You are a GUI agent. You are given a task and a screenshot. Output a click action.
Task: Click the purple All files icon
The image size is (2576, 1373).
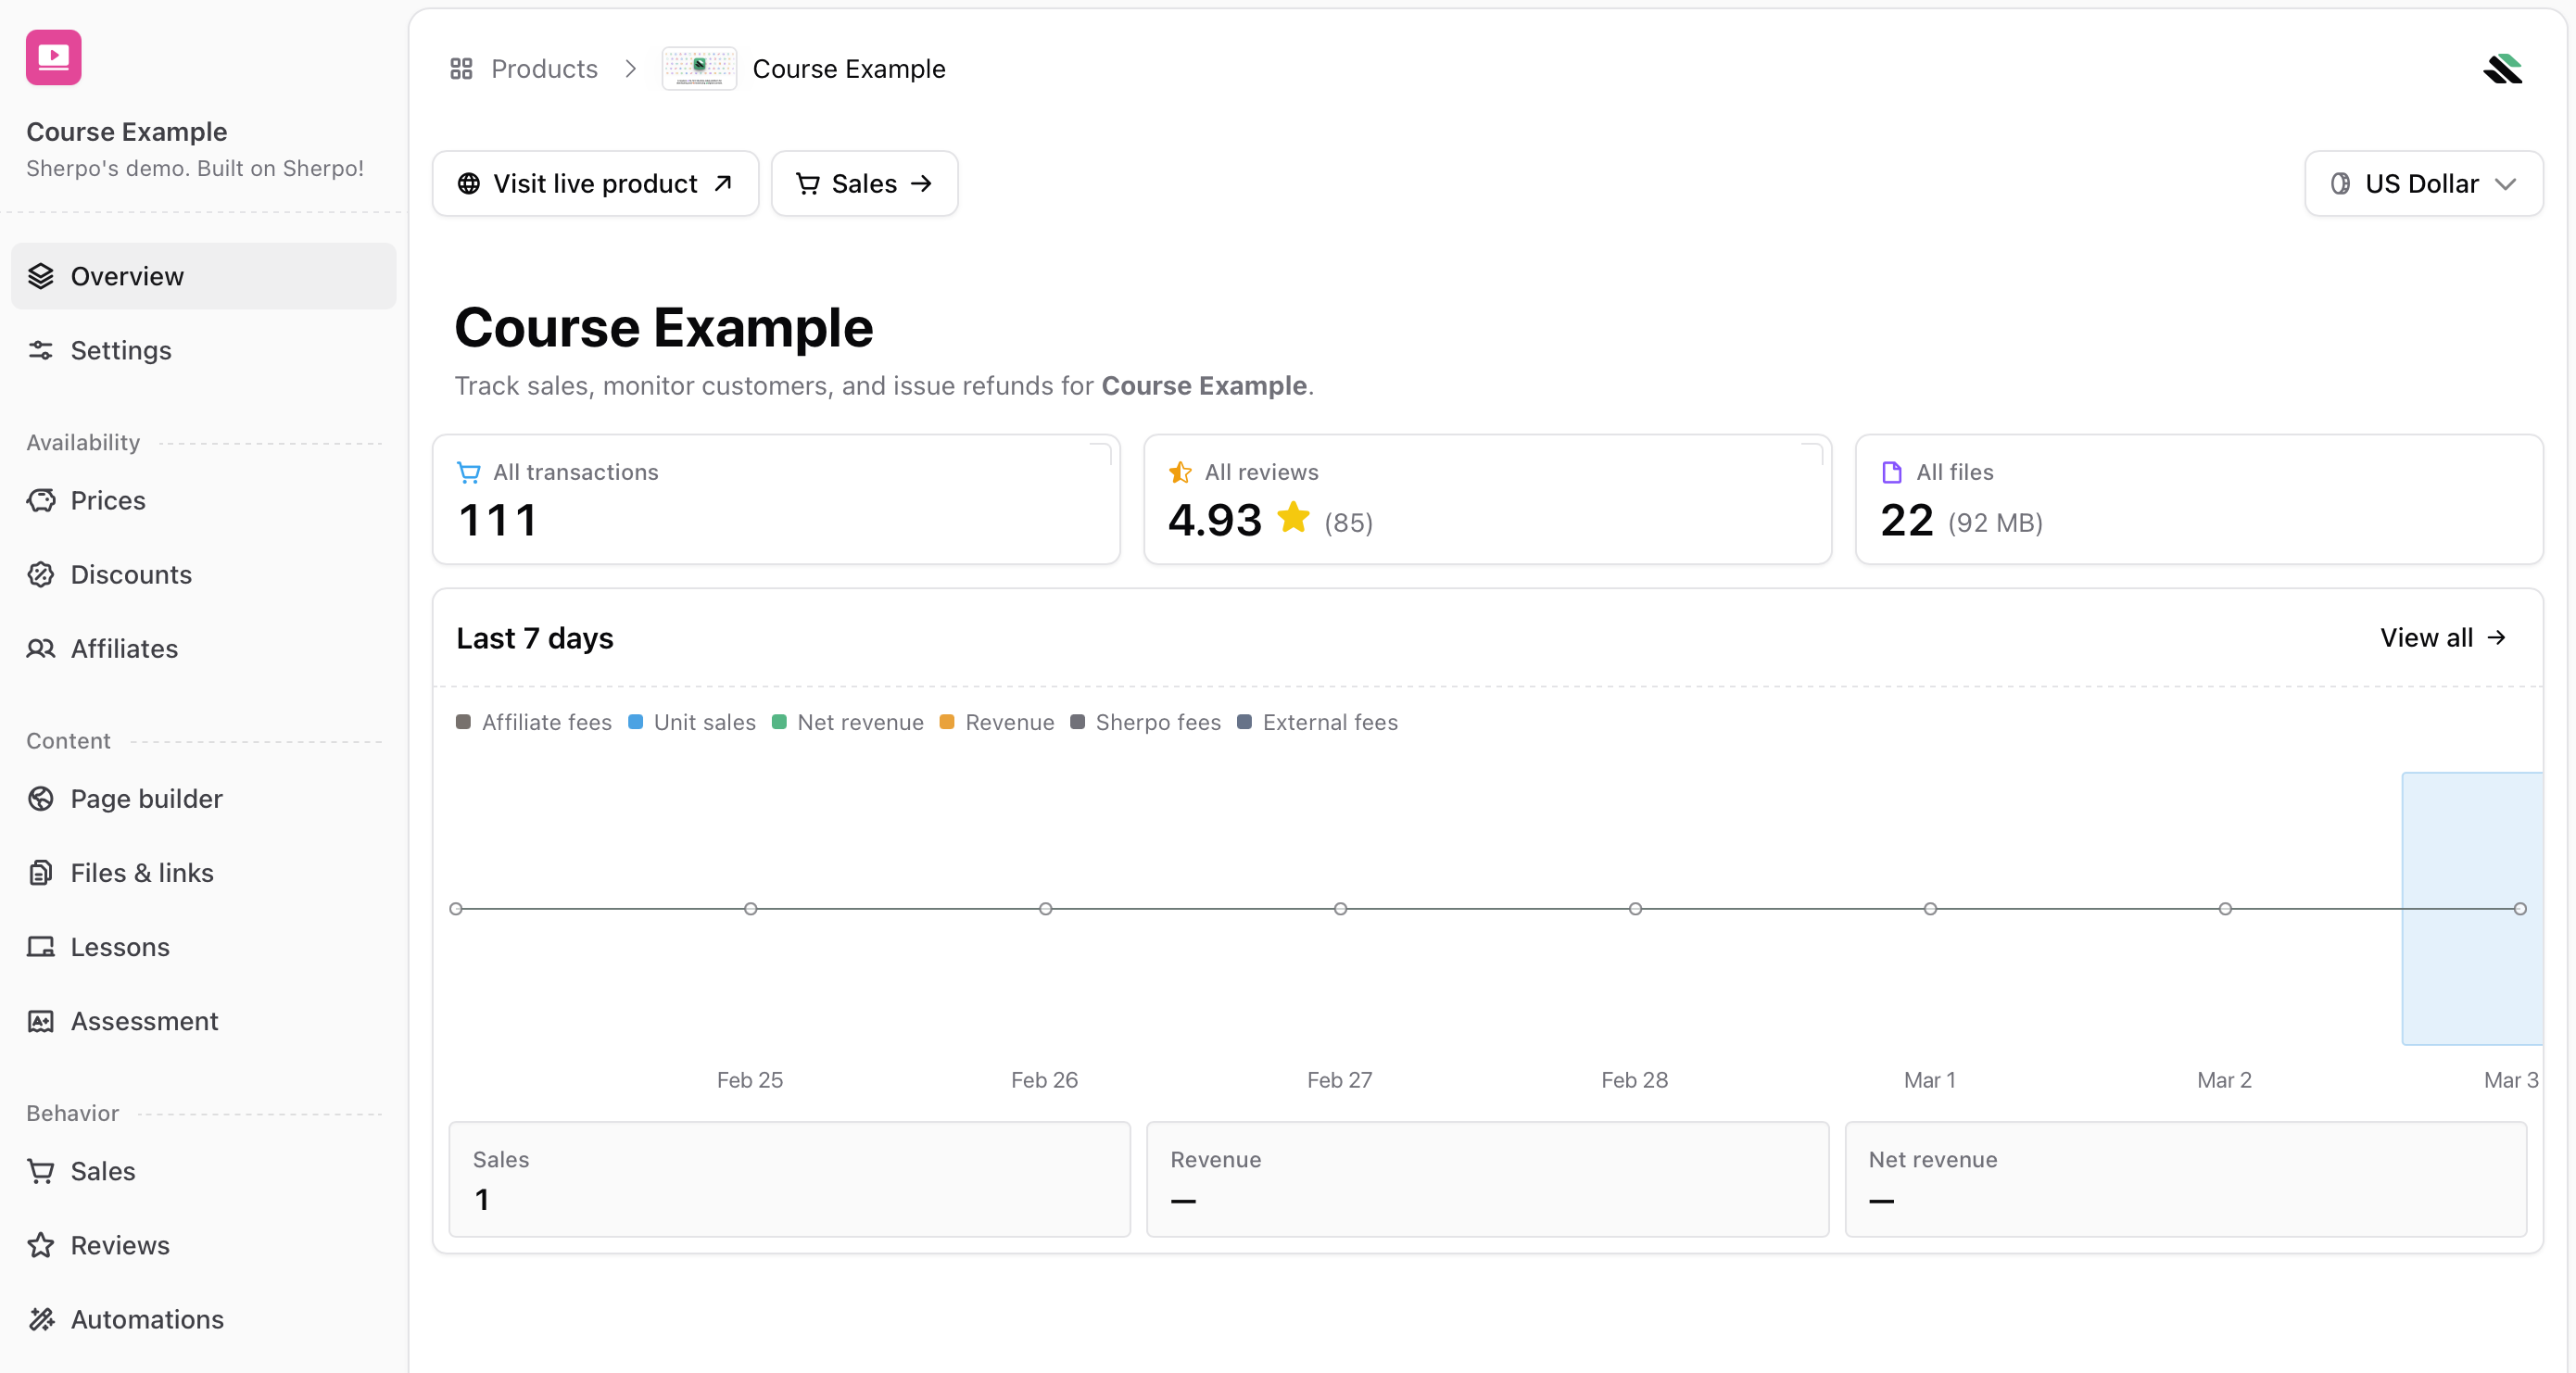pos(1891,472)
